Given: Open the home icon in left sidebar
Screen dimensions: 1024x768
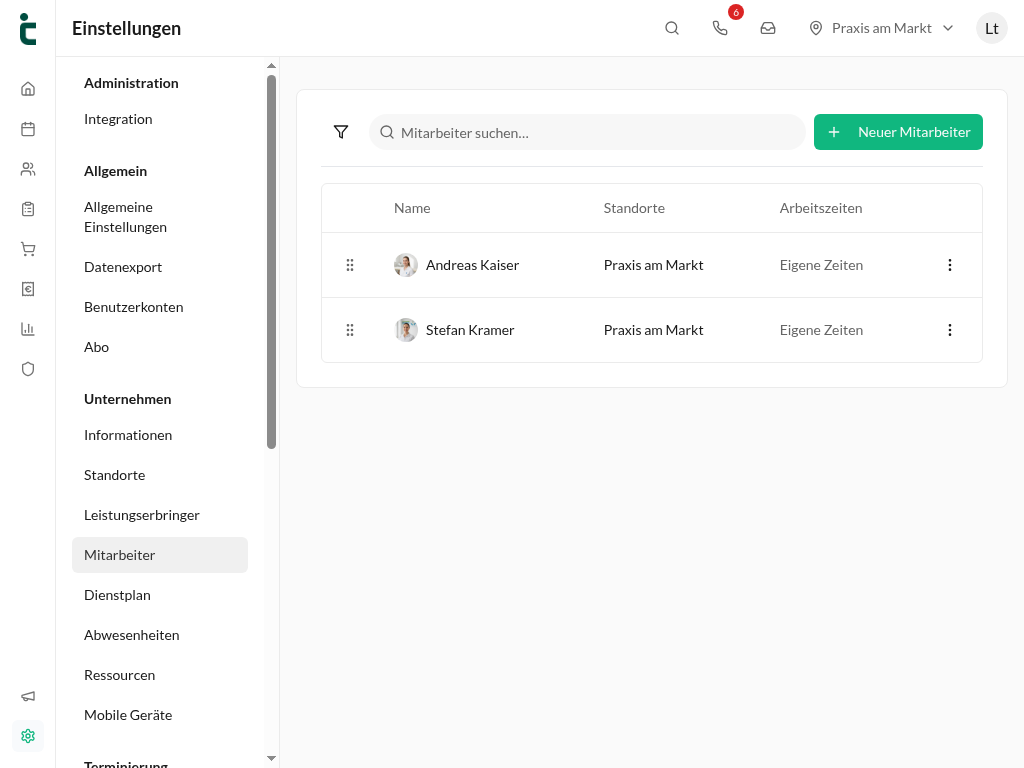Looking at the screenshot, I should click(27, 89).
